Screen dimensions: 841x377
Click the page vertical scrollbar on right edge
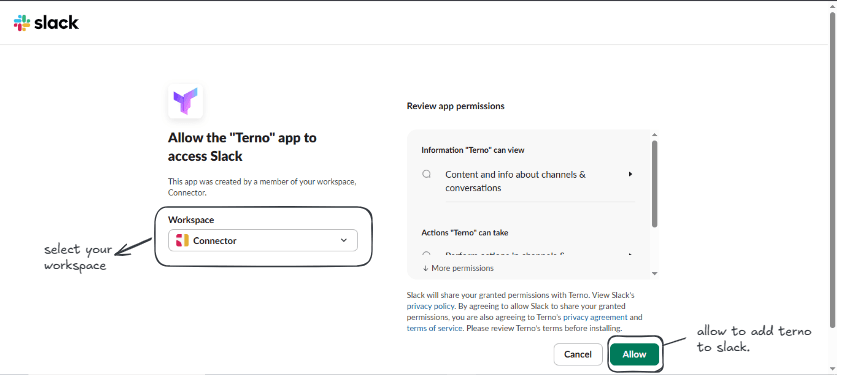[832, 169]
